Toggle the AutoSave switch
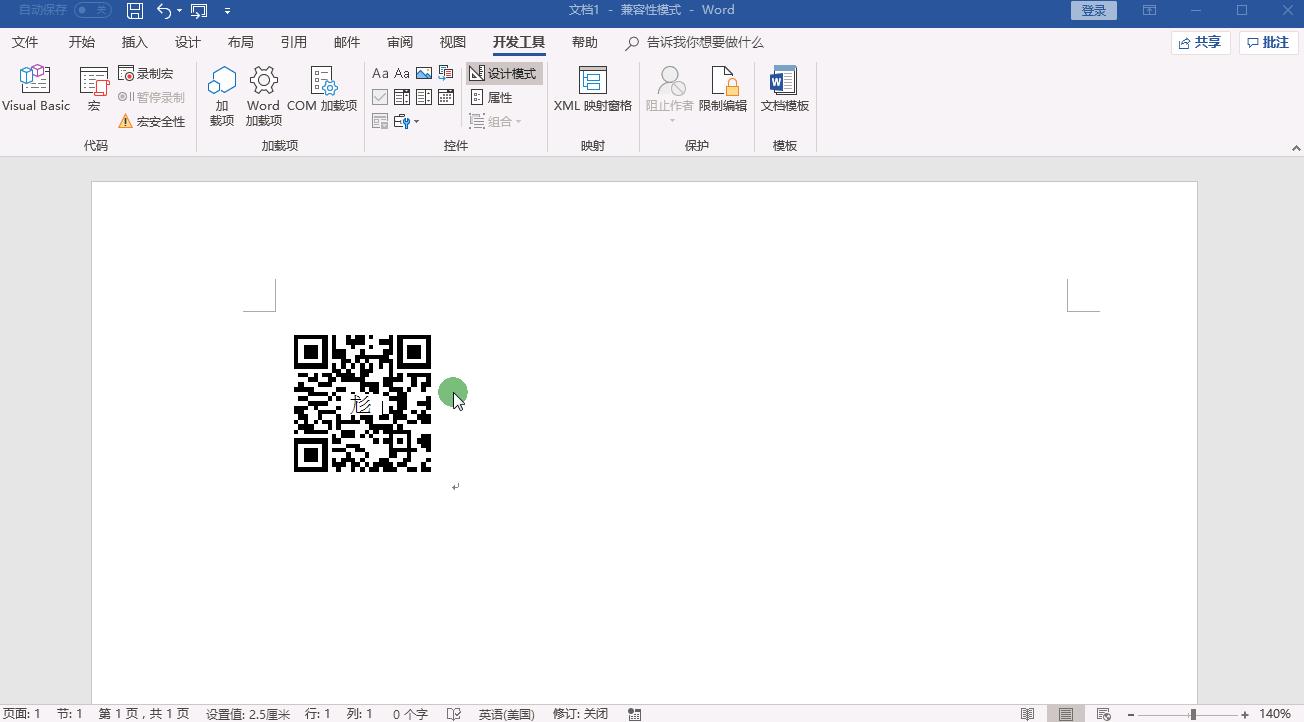 click(92, 9)
